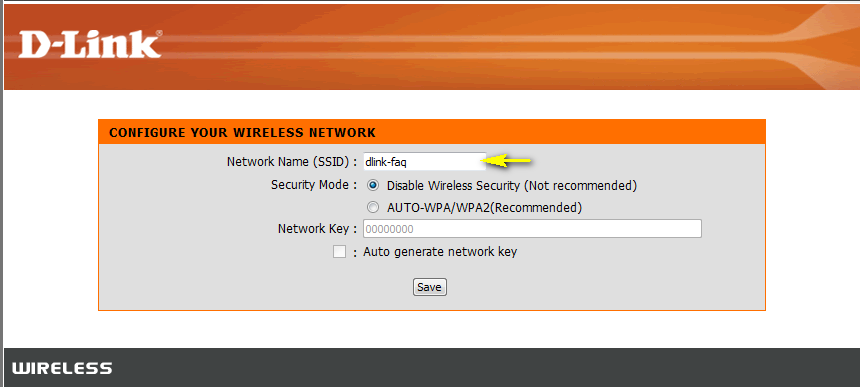Click the yellow arrow pointing at SSID
The width and height of the screenshot is (861, 387).
point(506,161)
